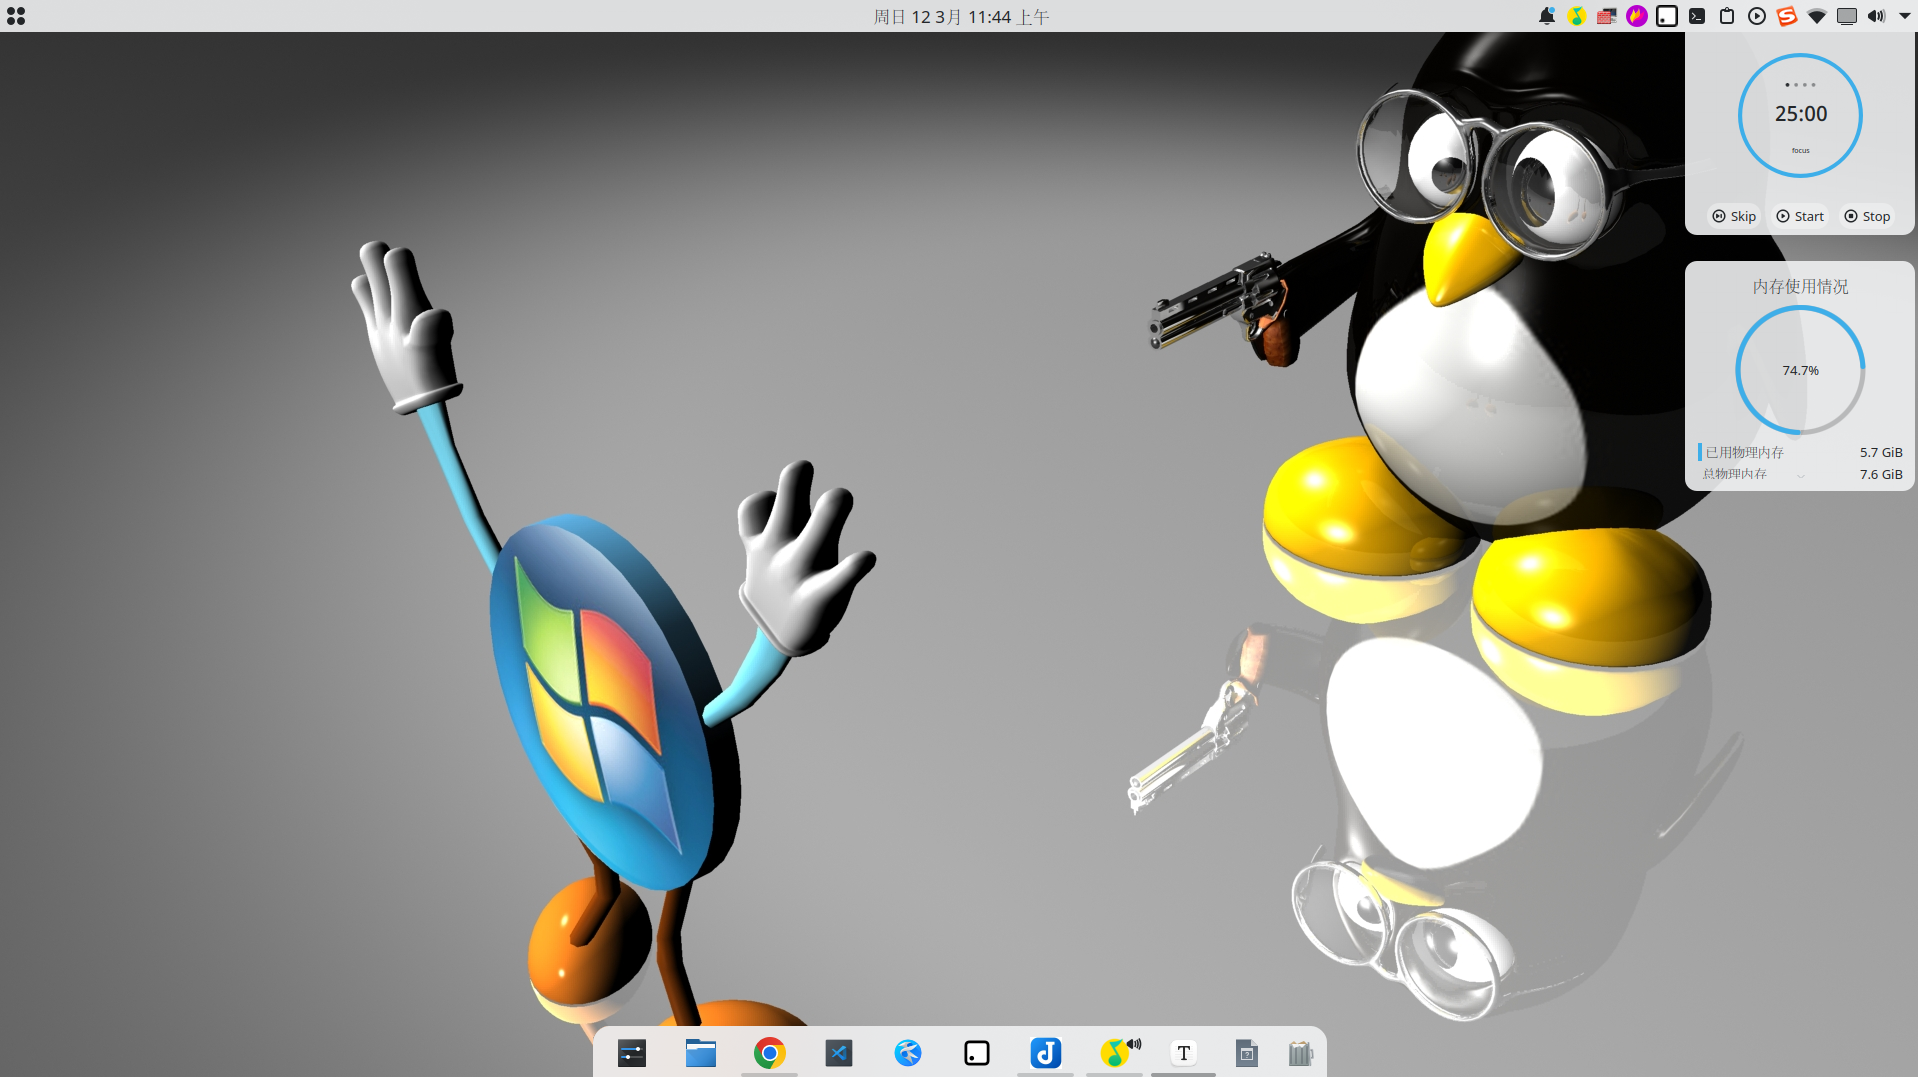Launch Visual Studio Code from the dock
Screen dimensions: 1918x1077
(x=839, y=1053)
